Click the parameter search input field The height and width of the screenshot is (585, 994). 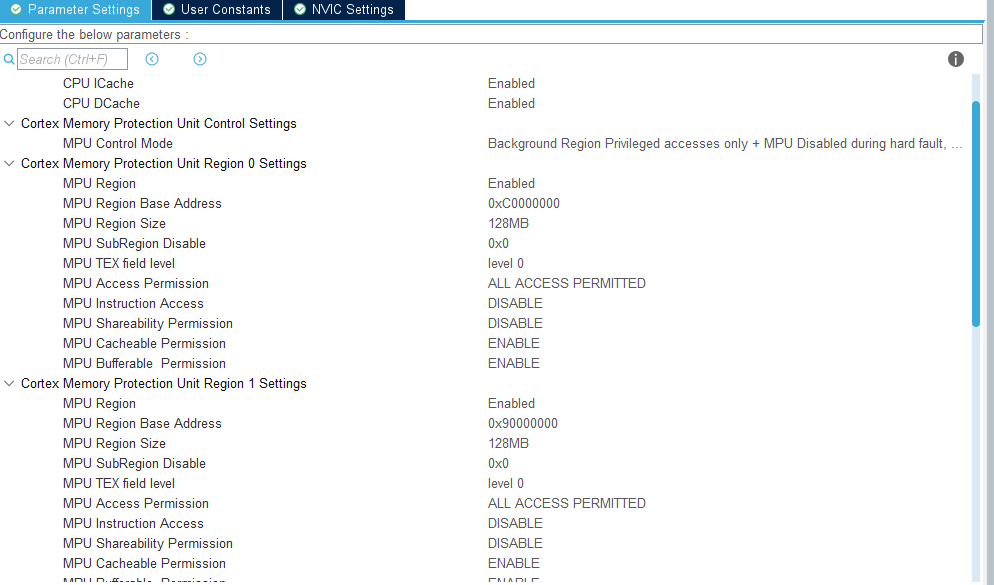[72, 59]
